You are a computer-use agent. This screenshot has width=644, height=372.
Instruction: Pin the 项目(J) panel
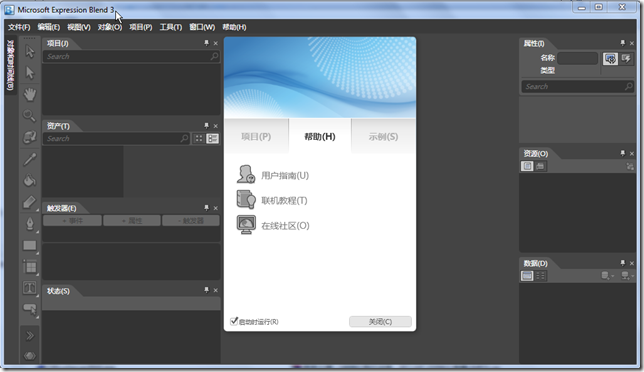[207, 43]
